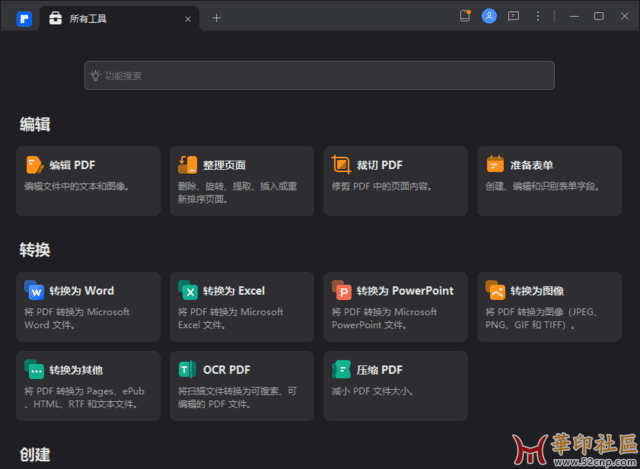Launch the OCR PDF icon

click(x=188, y=369)
